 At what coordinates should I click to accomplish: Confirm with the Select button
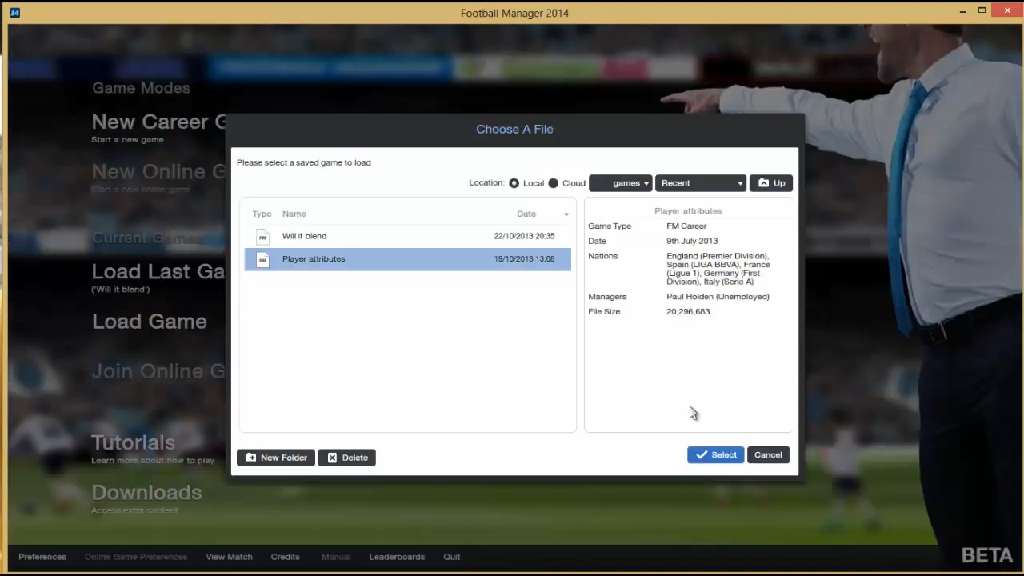(716, 455)
